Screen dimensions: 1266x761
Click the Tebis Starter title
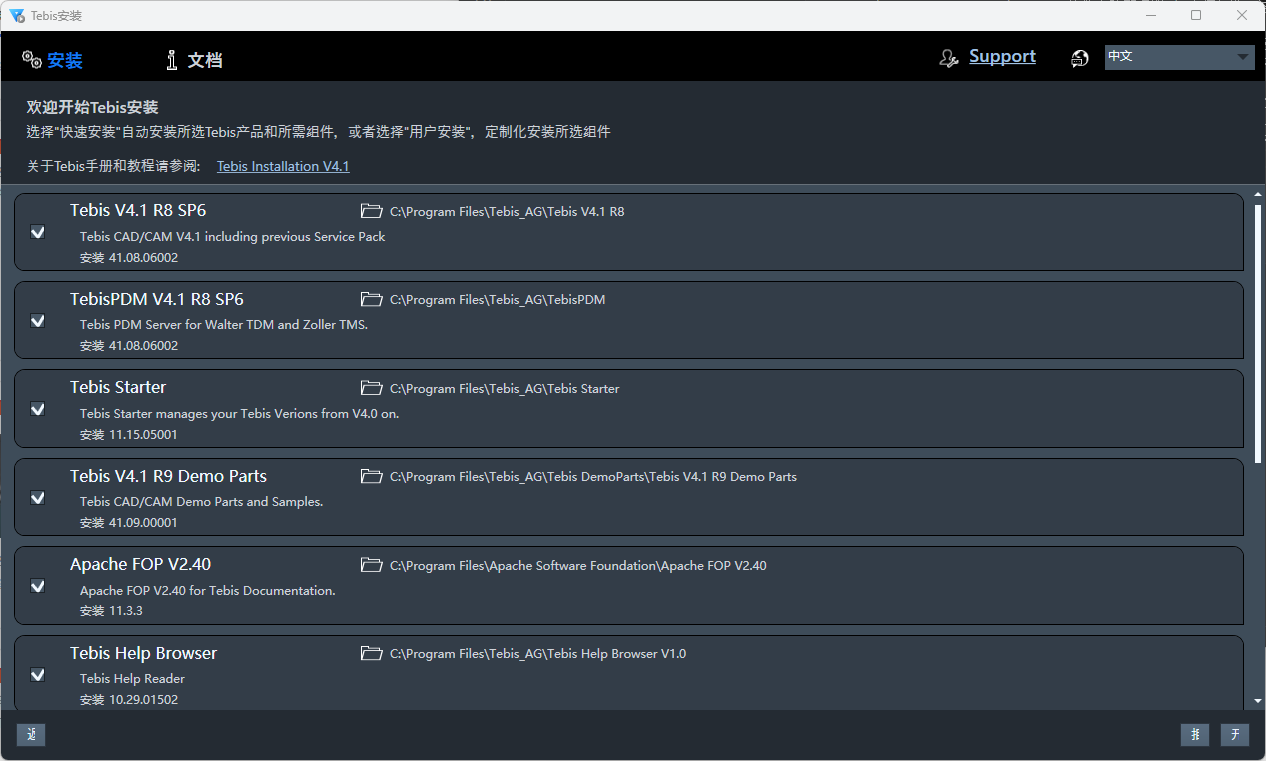pos(118,387)
